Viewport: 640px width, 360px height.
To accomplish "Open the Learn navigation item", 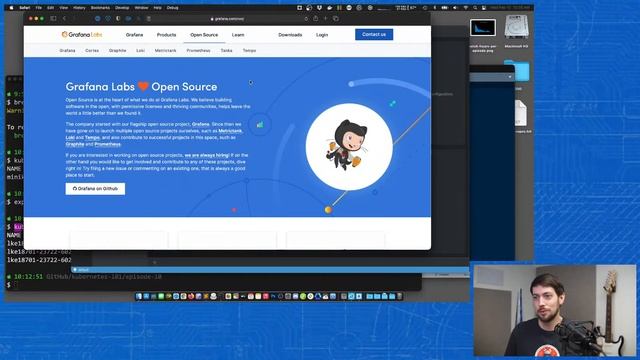I will point(238,35).
